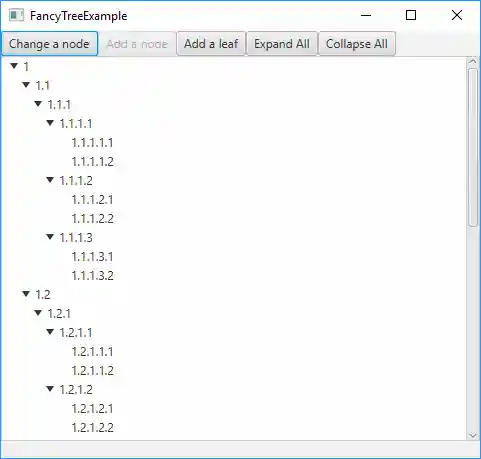Click the Change a node button
The height and width of the screenshot is (459, 481).
(x=49, y=44)
